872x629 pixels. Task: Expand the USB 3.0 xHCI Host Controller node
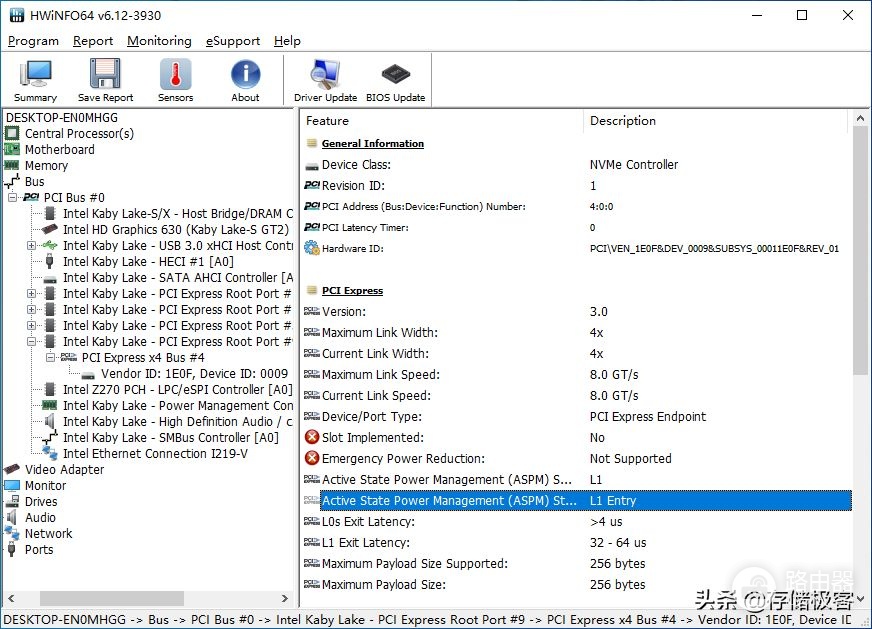(x=32, y=245)
